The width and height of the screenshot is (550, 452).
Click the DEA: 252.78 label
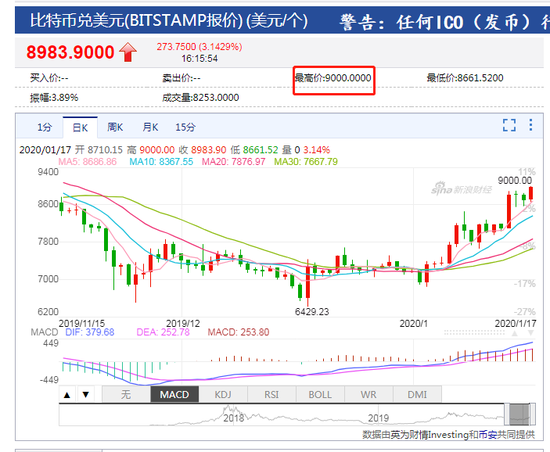click(x=163, y=332)
